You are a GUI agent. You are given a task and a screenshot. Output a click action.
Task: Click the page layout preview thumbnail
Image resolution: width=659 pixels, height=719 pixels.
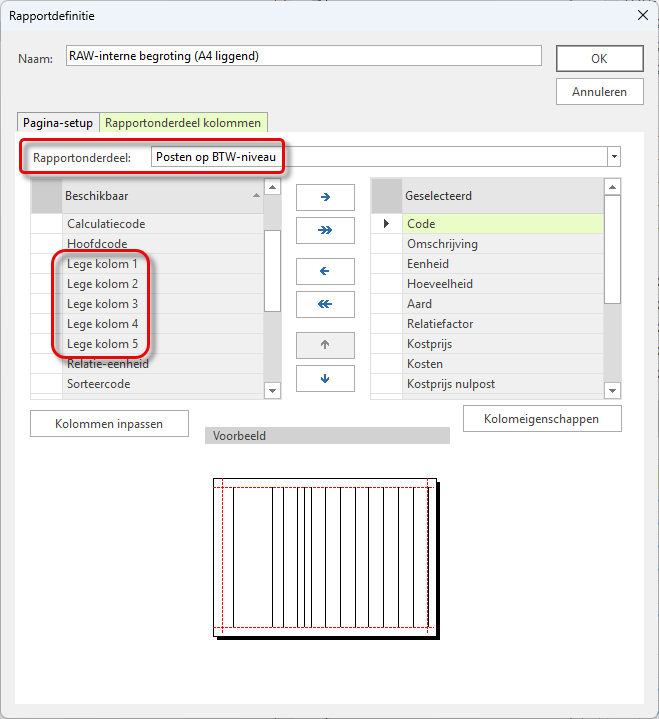[326, 559]
